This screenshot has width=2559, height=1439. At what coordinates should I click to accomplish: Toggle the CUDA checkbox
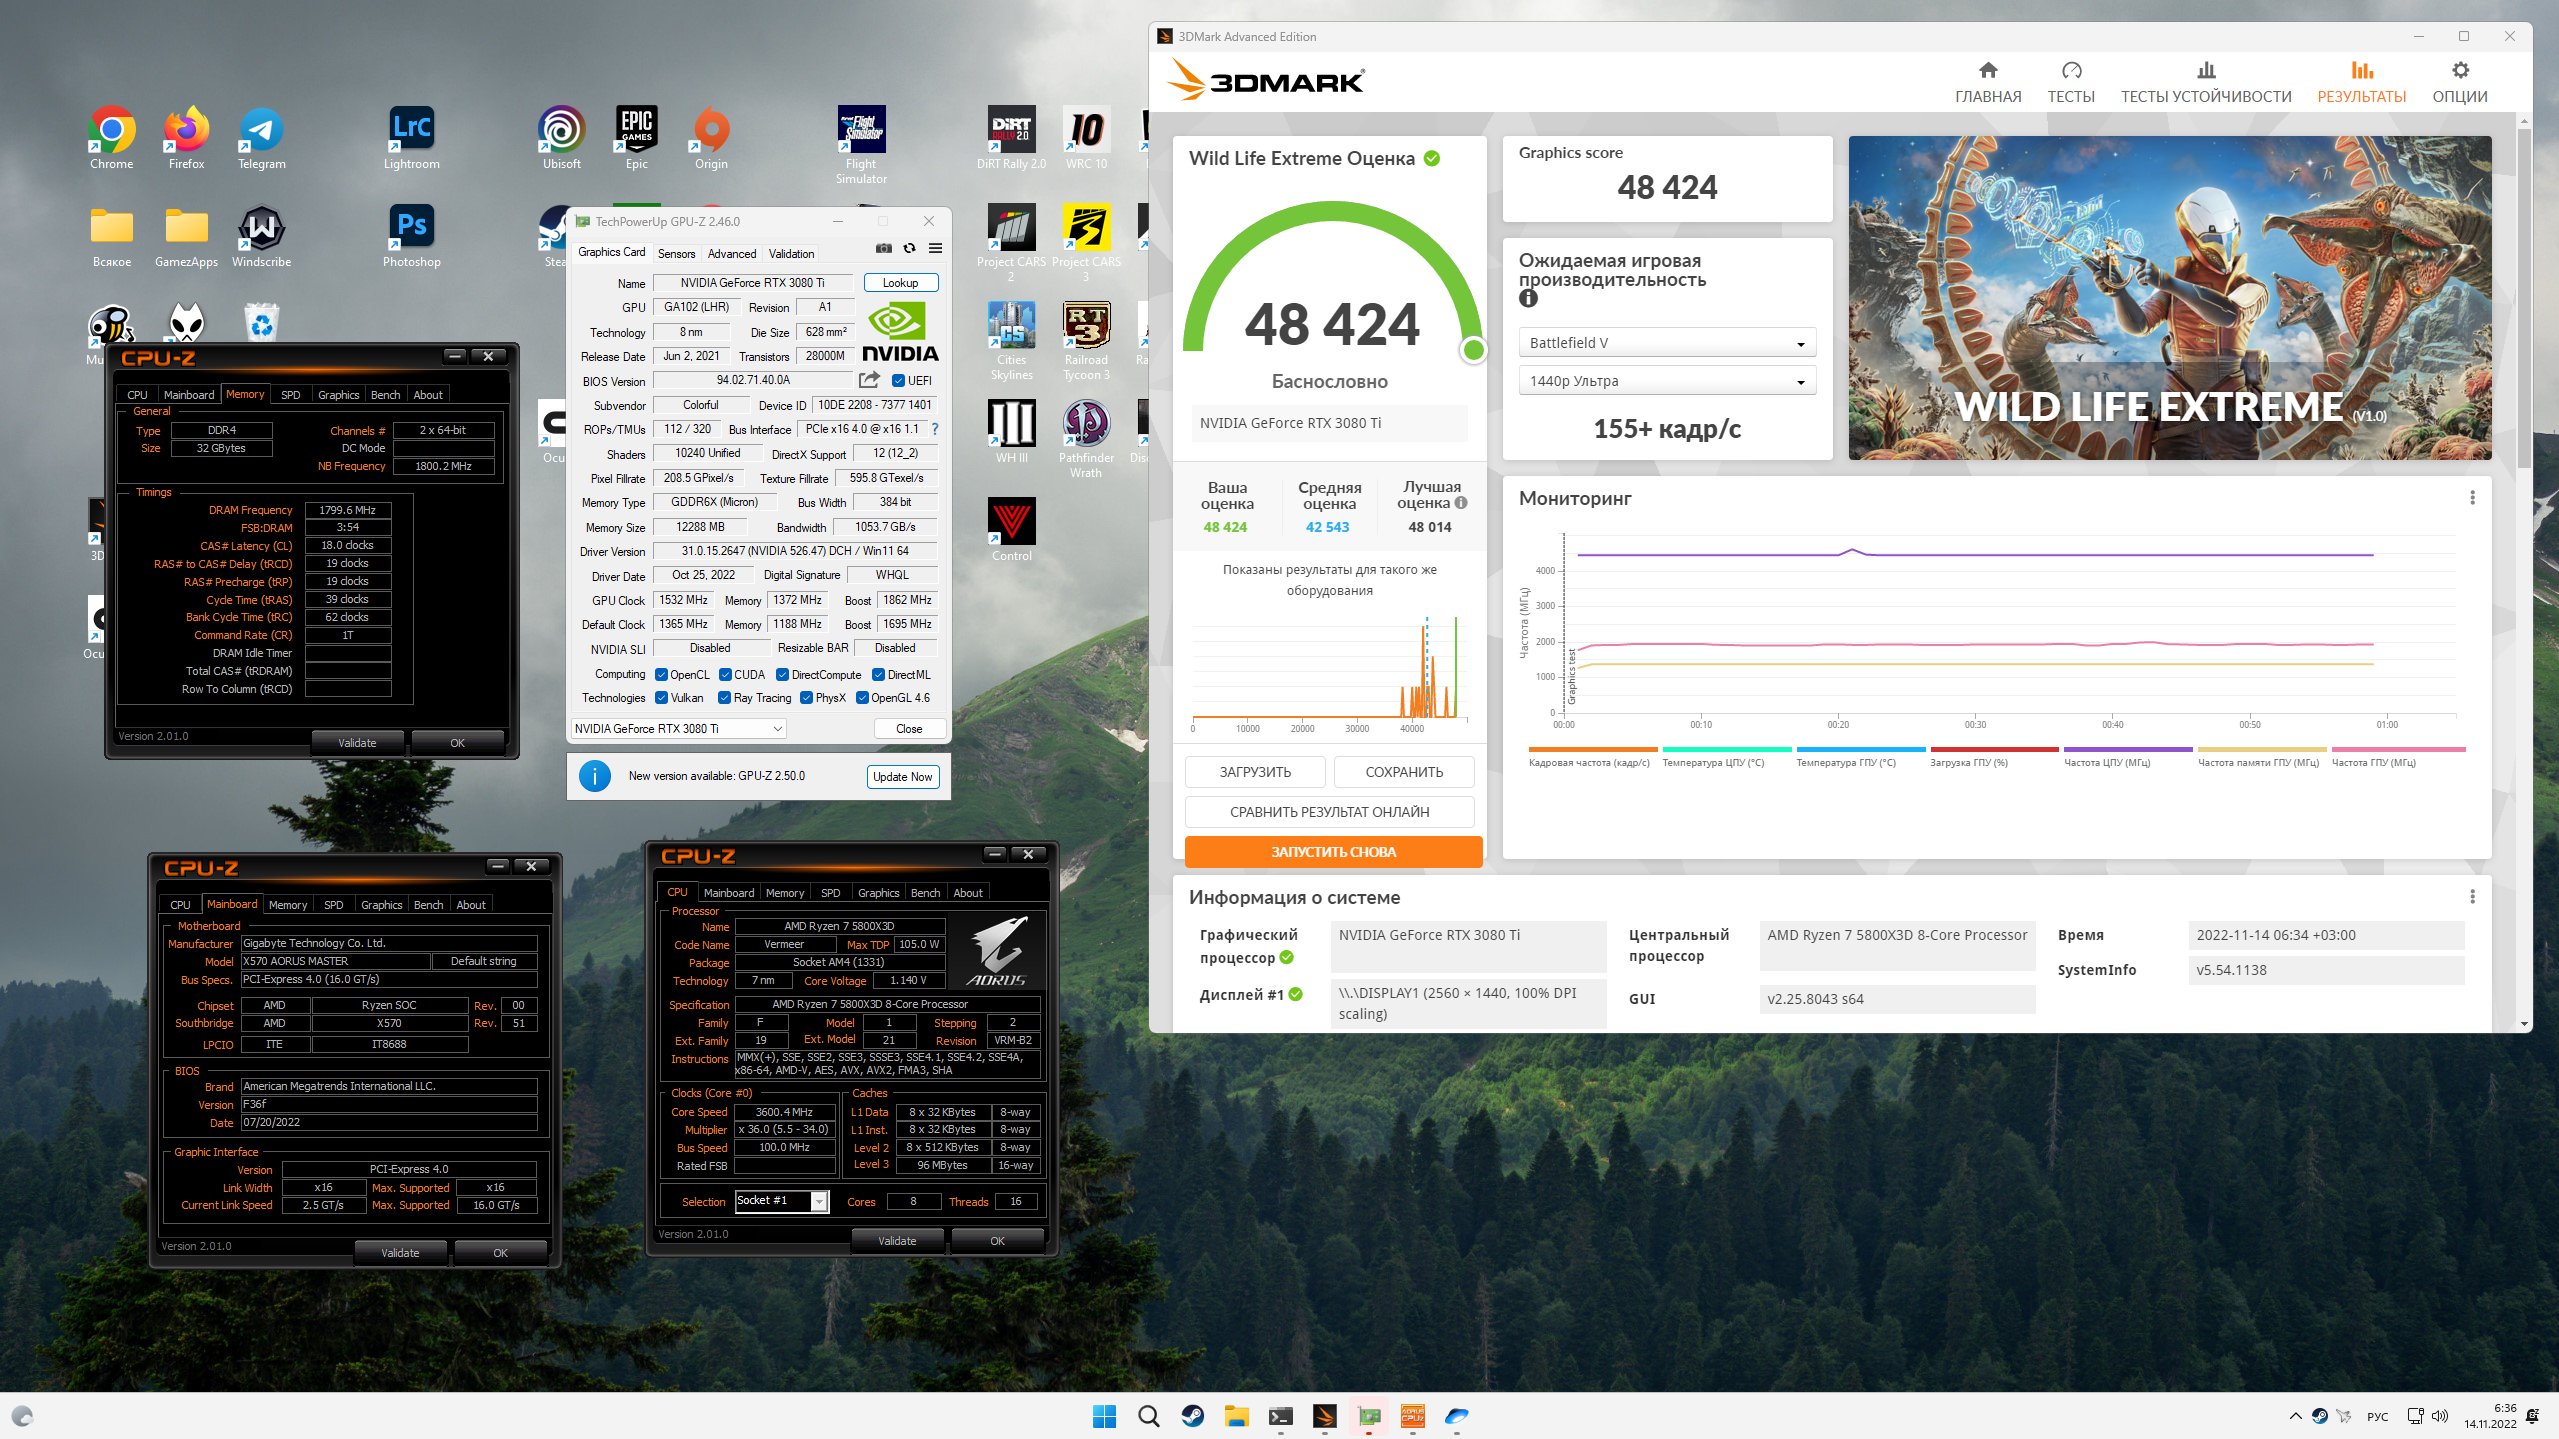coord(725,675)
